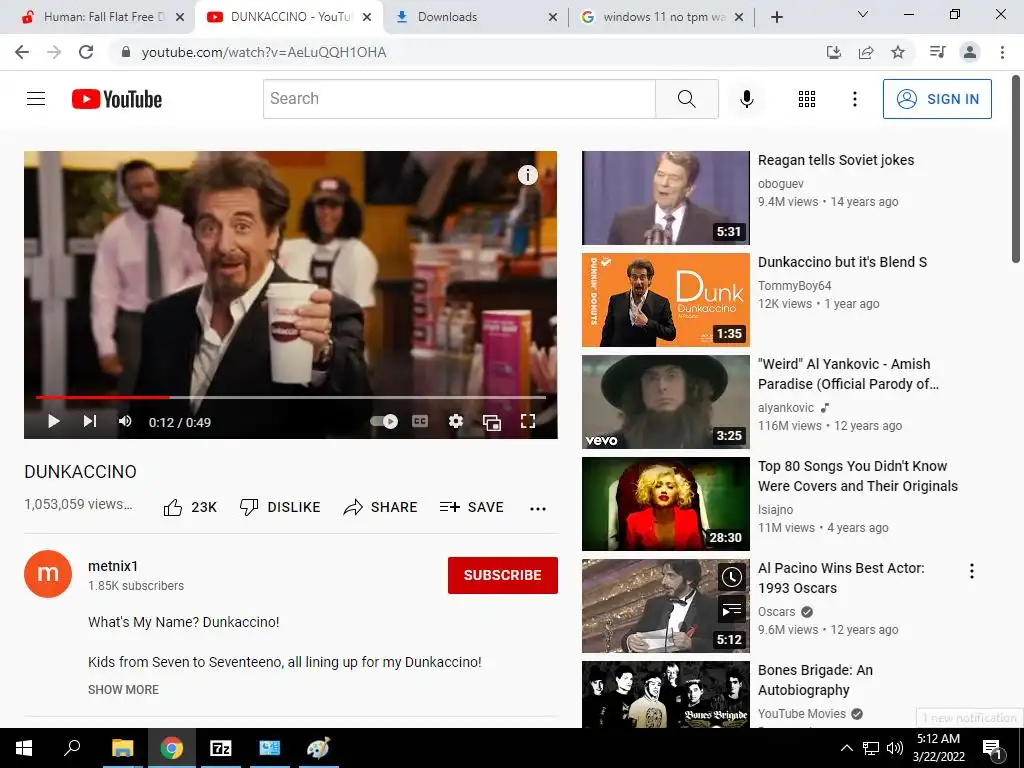This screenshot has height=768, width=1024.
Task: Open a new browser tab
Action: coord(776,17)
